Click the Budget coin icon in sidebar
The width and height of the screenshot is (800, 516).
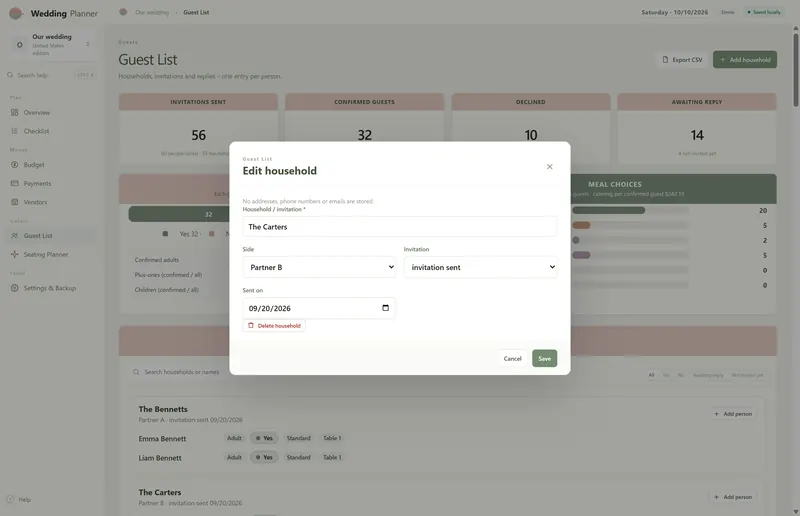pyautogui.click(x=14, y=165)
